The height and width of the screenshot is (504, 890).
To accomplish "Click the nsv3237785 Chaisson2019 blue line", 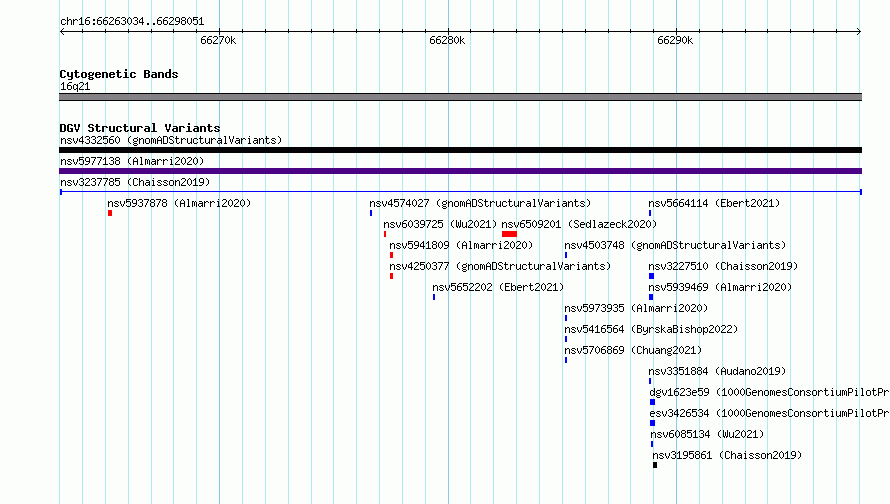I will (460, 192).
